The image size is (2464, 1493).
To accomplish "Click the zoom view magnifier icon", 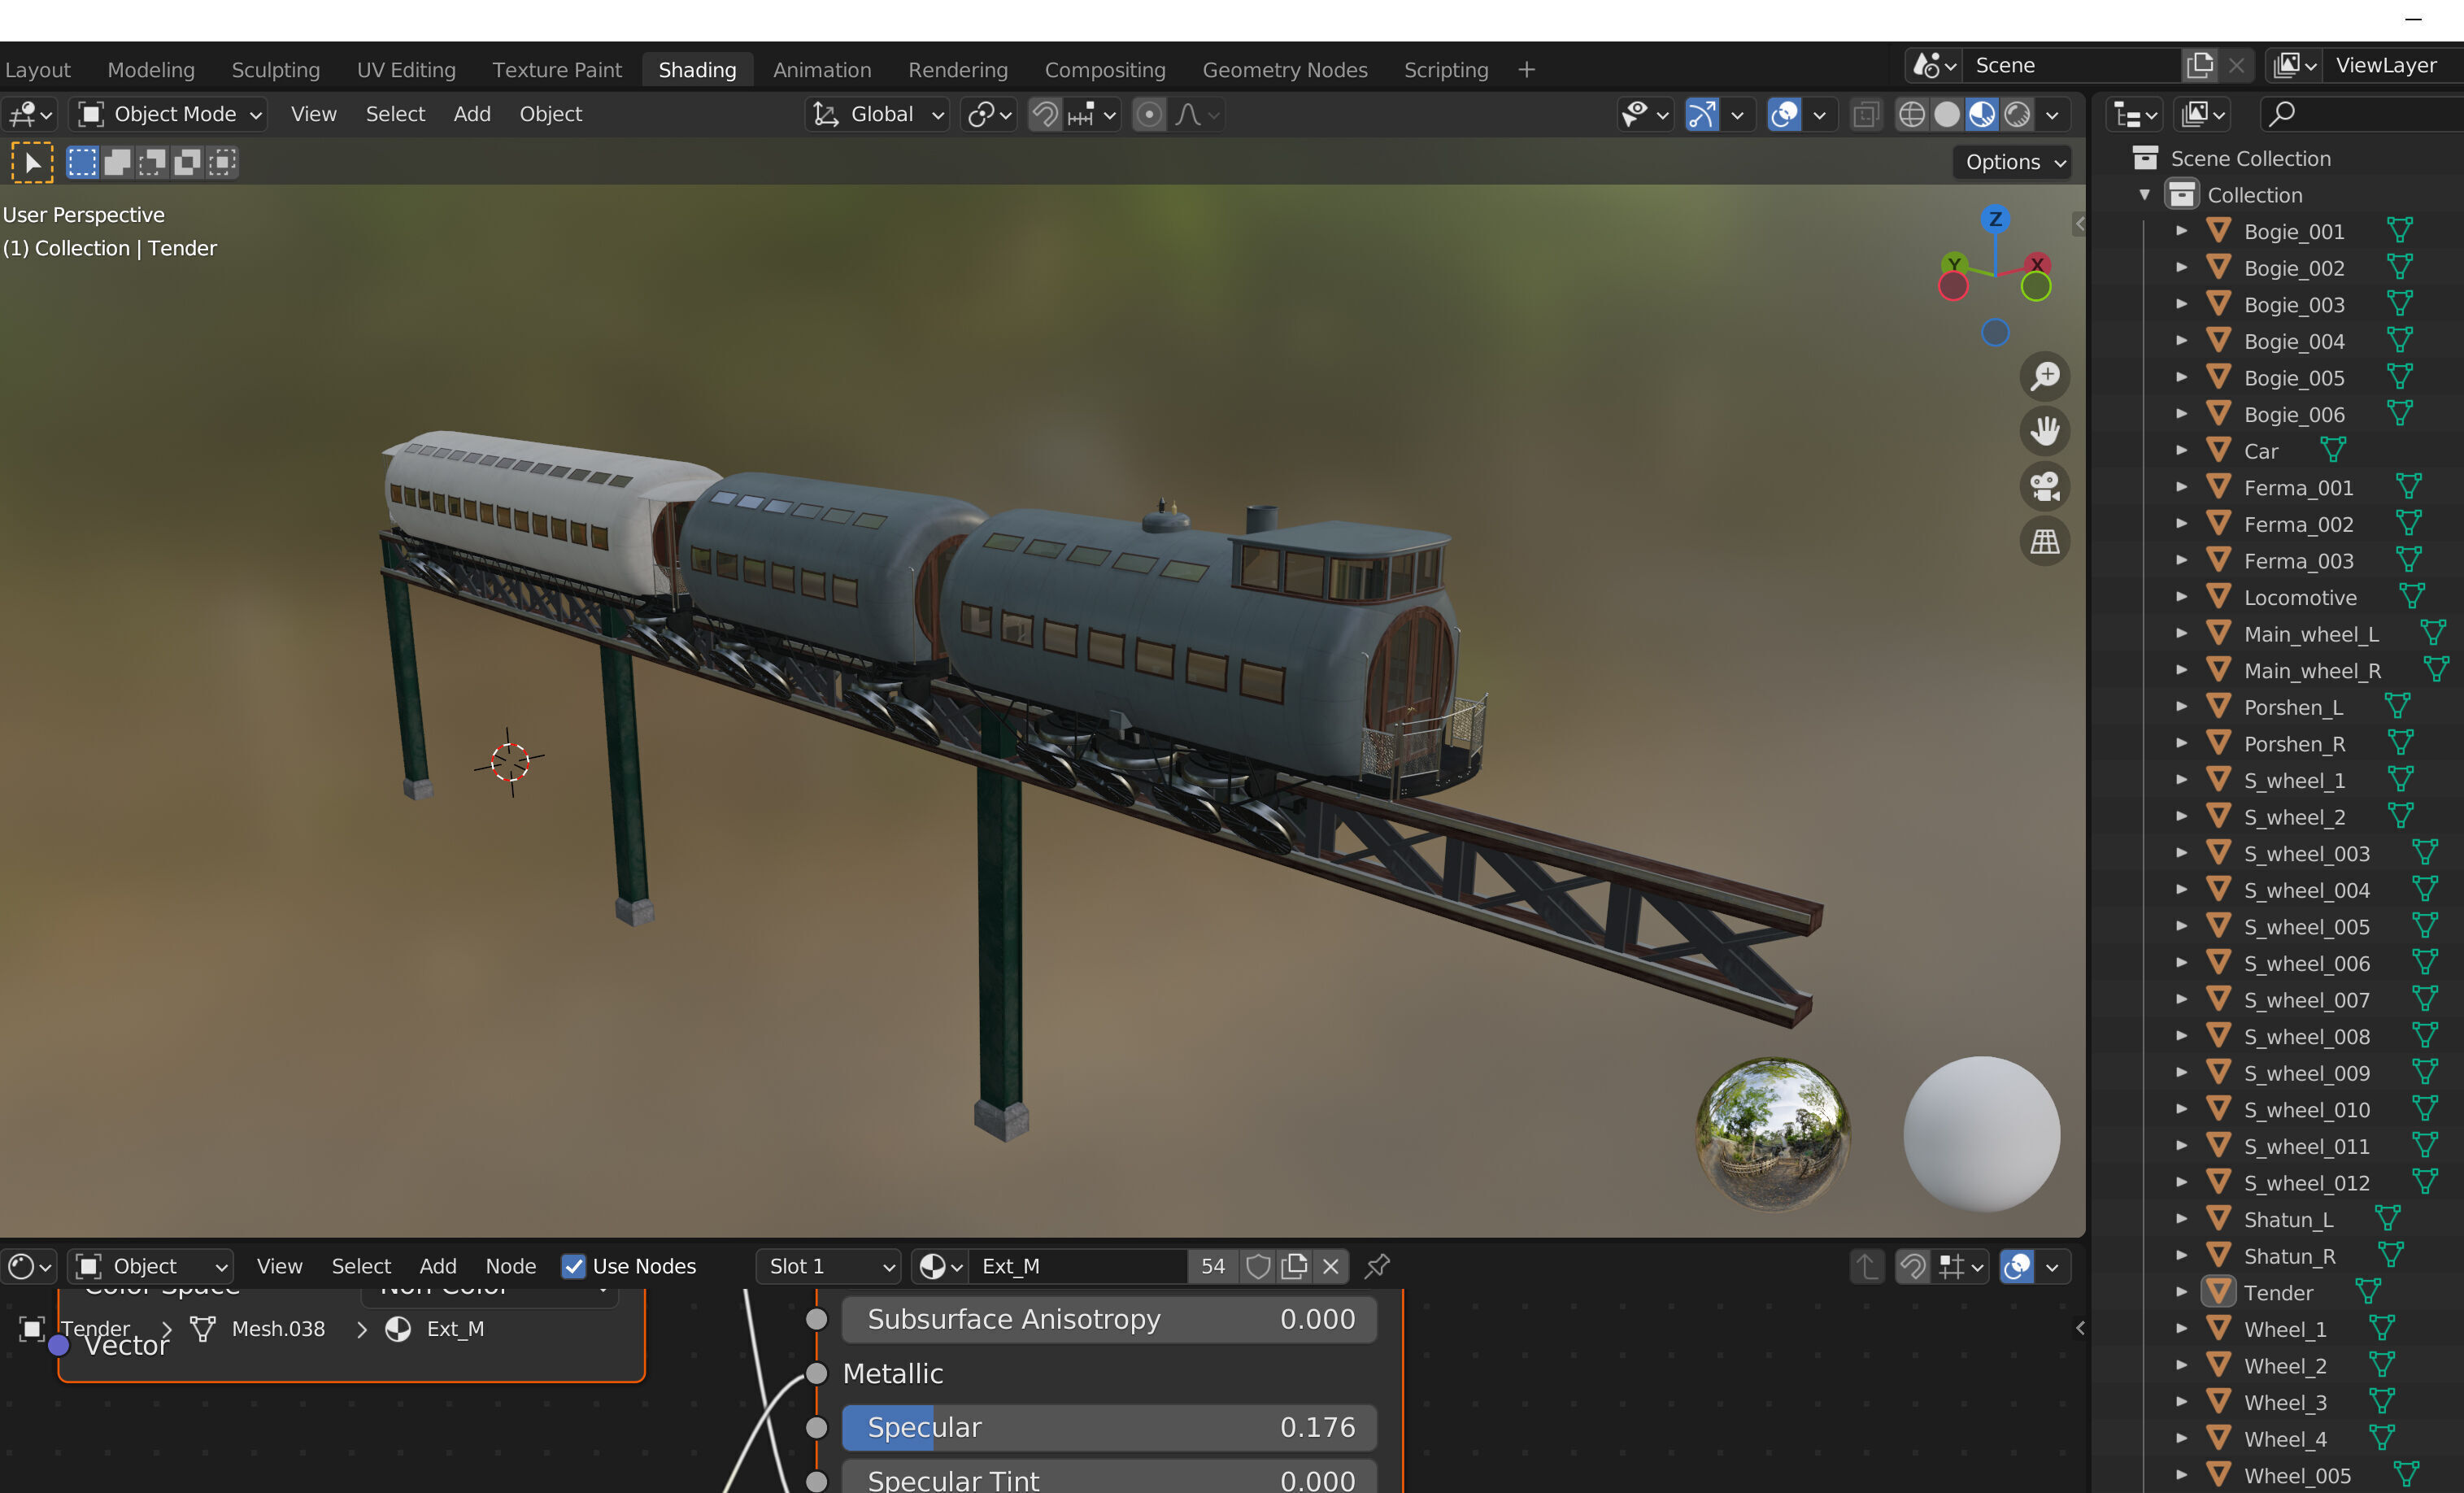I will point(2045,377).
